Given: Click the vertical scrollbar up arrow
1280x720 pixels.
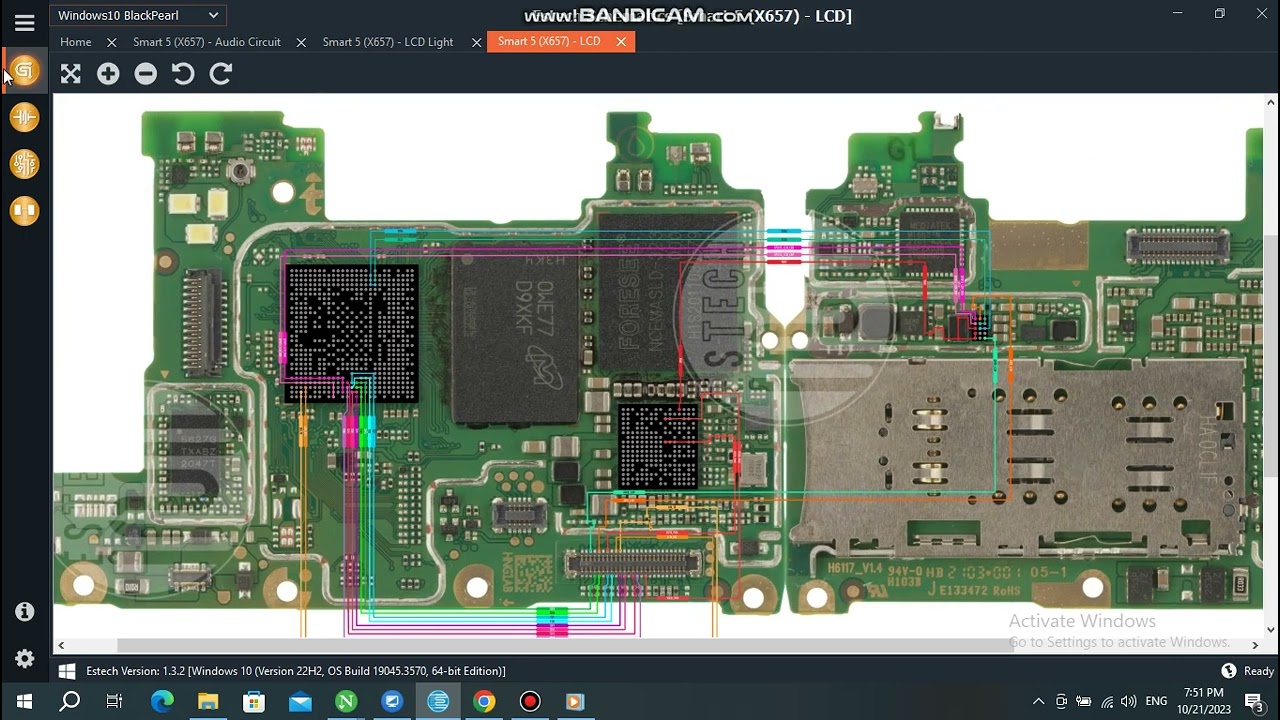Looking at the screenshot, I should pyautogui.click(x=1271, y=102).
